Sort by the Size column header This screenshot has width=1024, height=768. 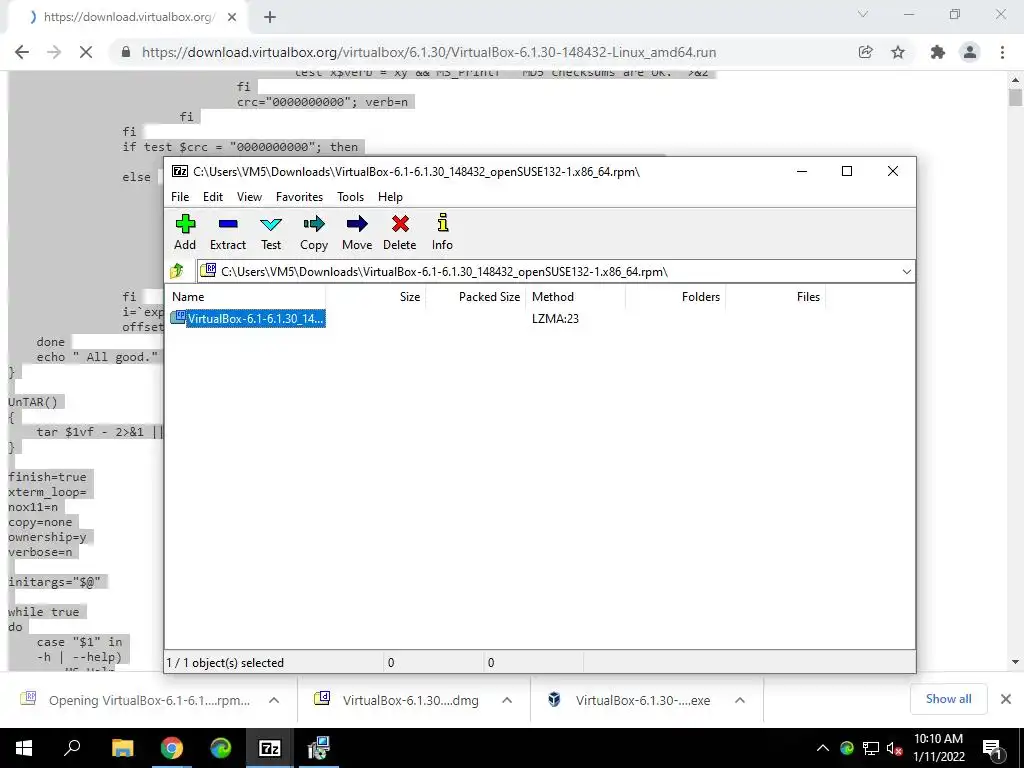click(x=376, y=296)
